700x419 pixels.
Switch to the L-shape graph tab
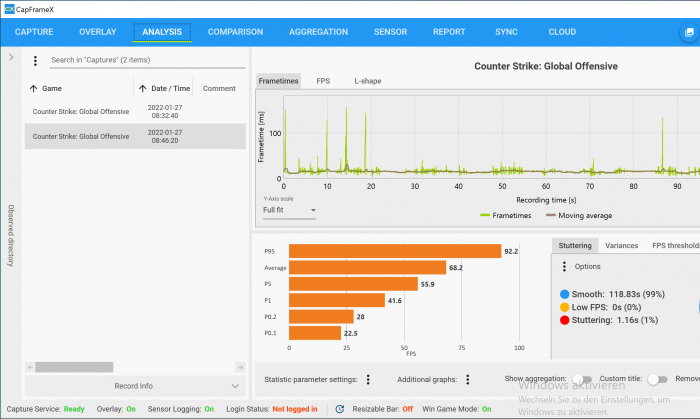coord(367,80)
